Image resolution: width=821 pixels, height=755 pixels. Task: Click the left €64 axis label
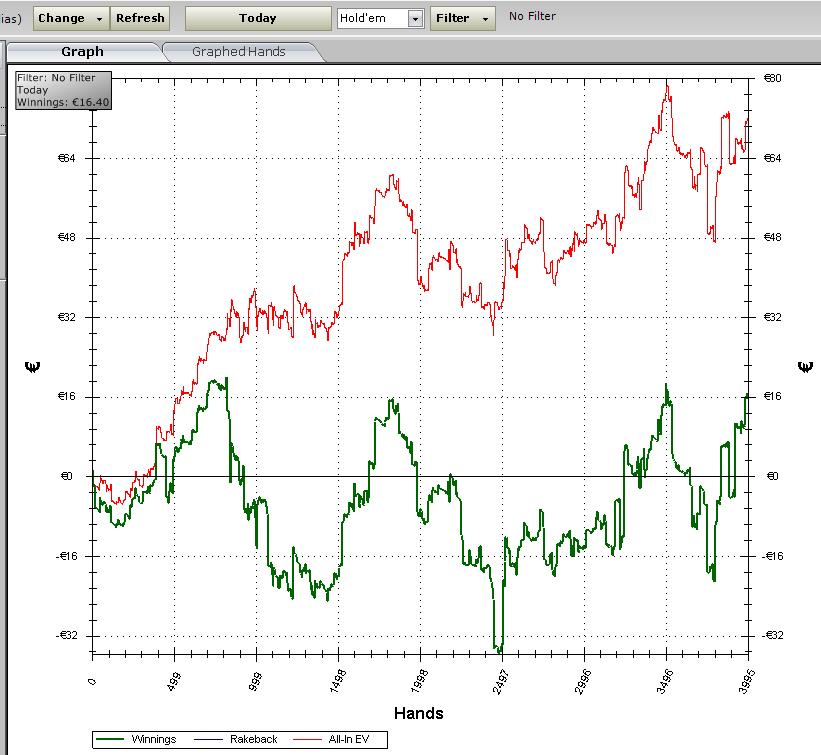coord(66,158)
